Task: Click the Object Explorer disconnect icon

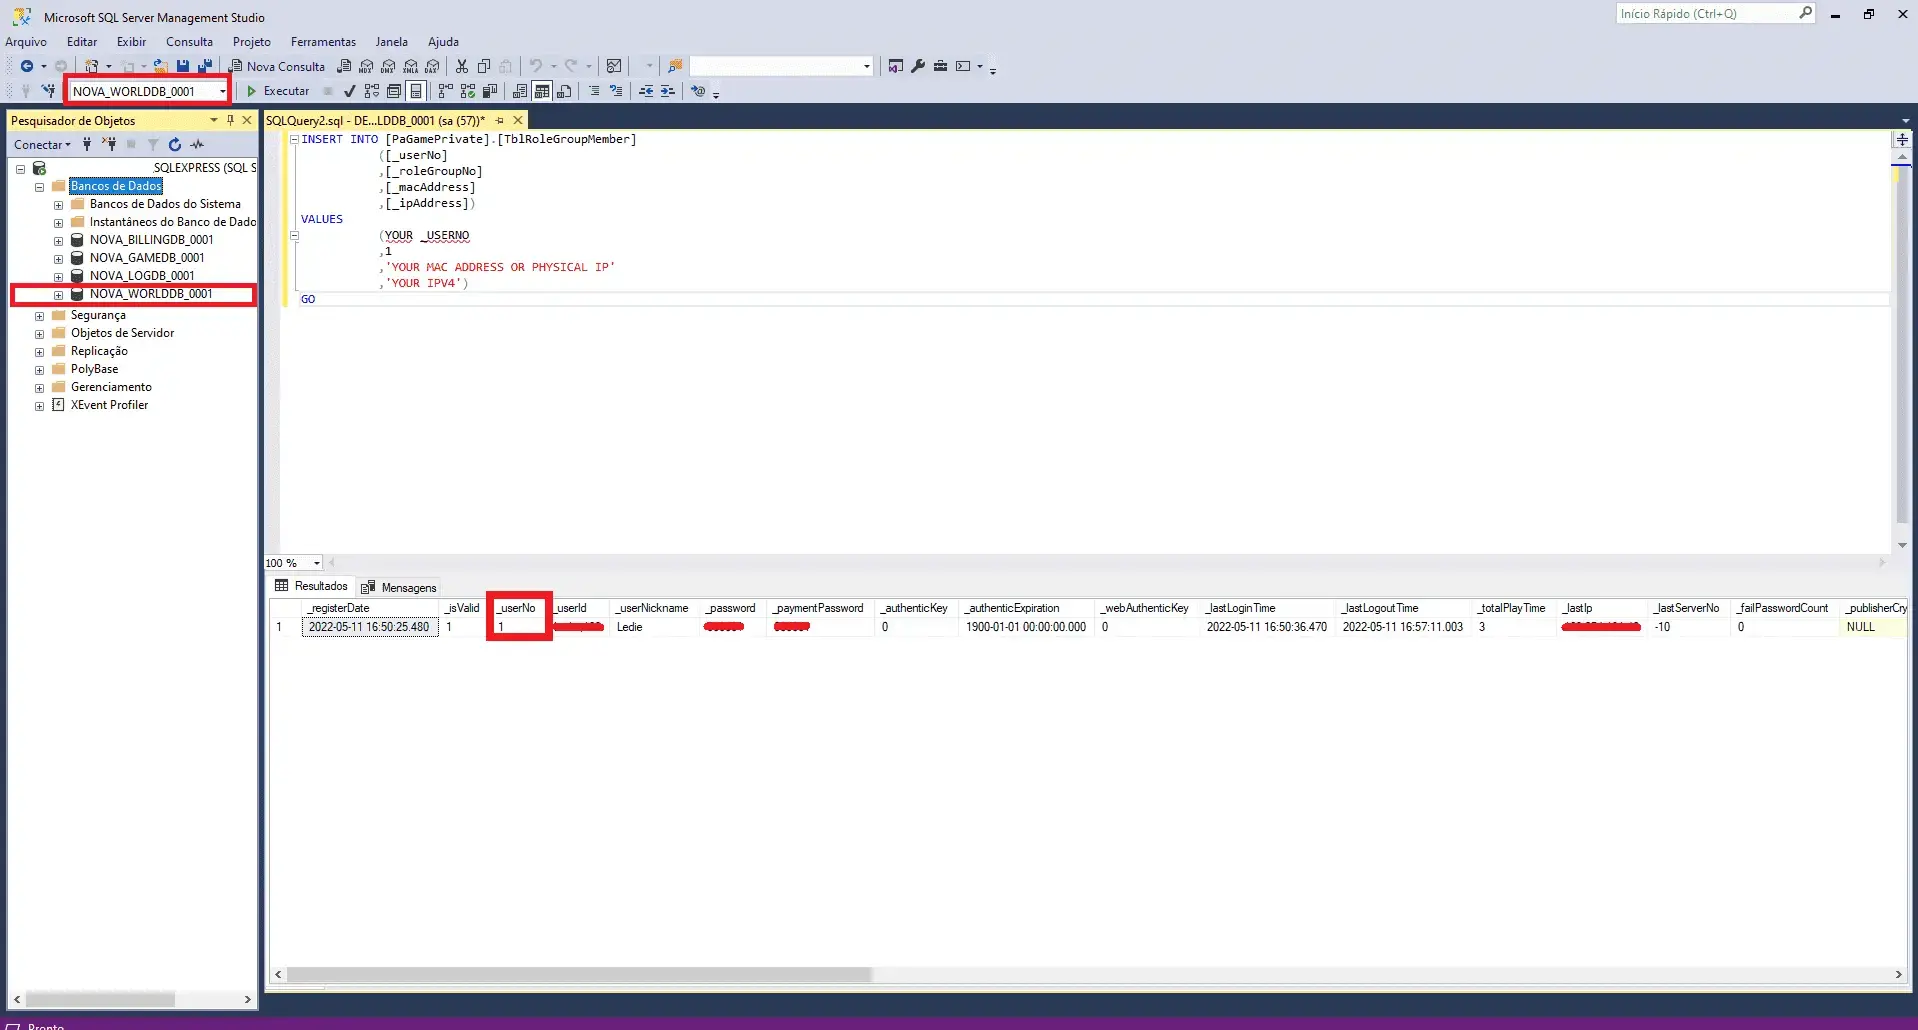Action: [109, 144]
